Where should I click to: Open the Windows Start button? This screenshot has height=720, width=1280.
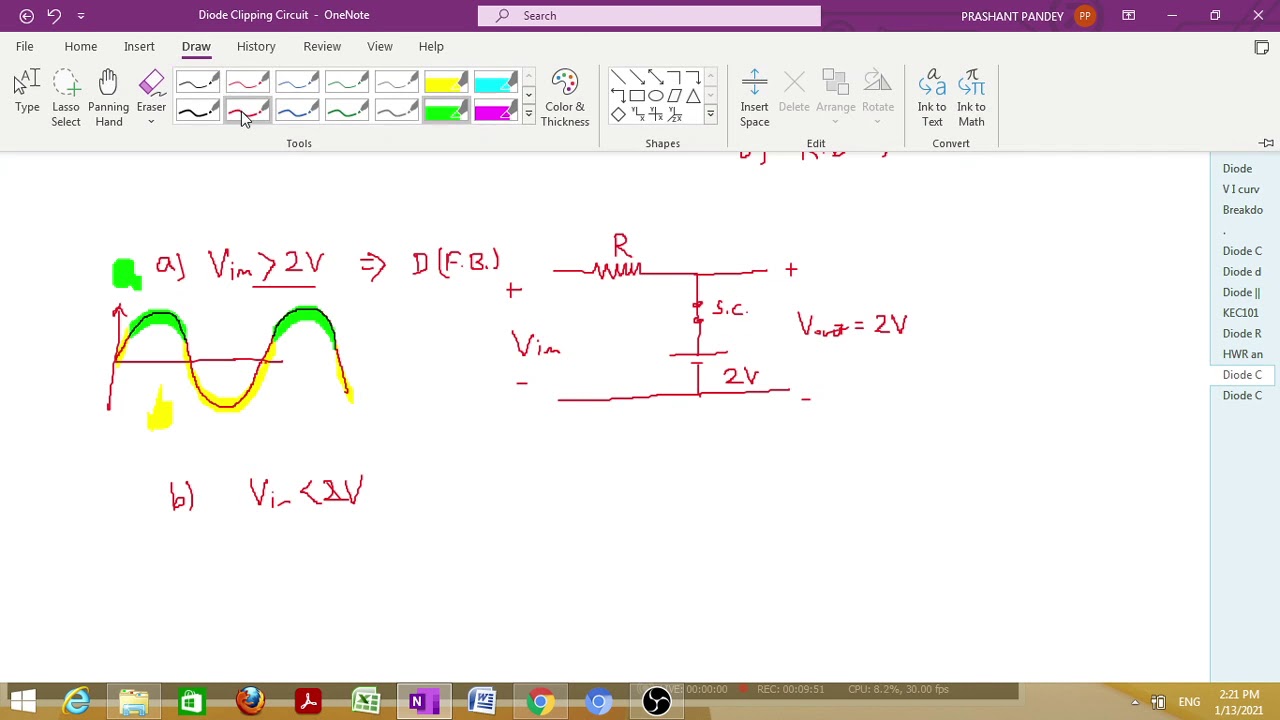click(22, 701)
